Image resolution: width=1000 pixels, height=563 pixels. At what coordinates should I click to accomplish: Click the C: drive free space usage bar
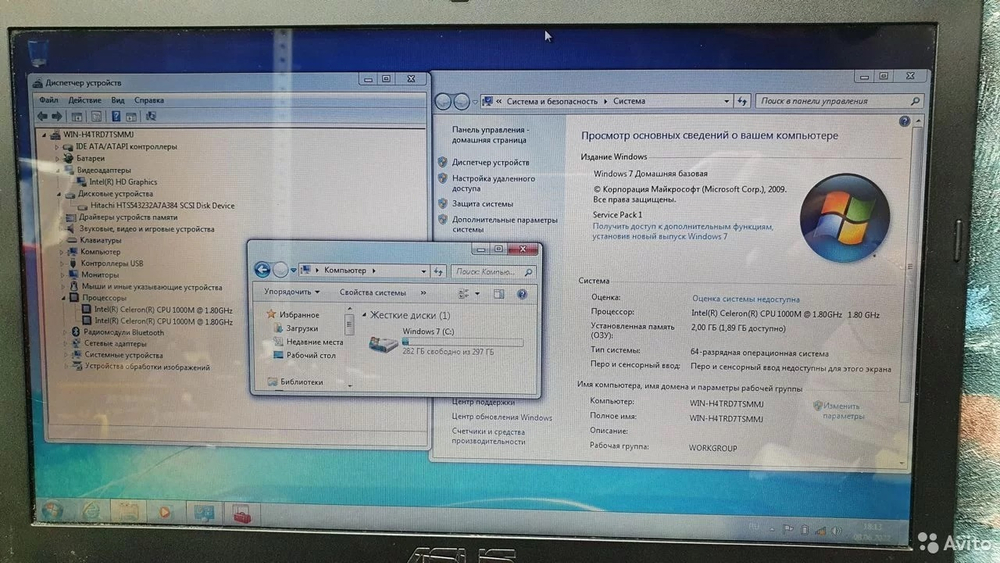(x=463, y=342)
